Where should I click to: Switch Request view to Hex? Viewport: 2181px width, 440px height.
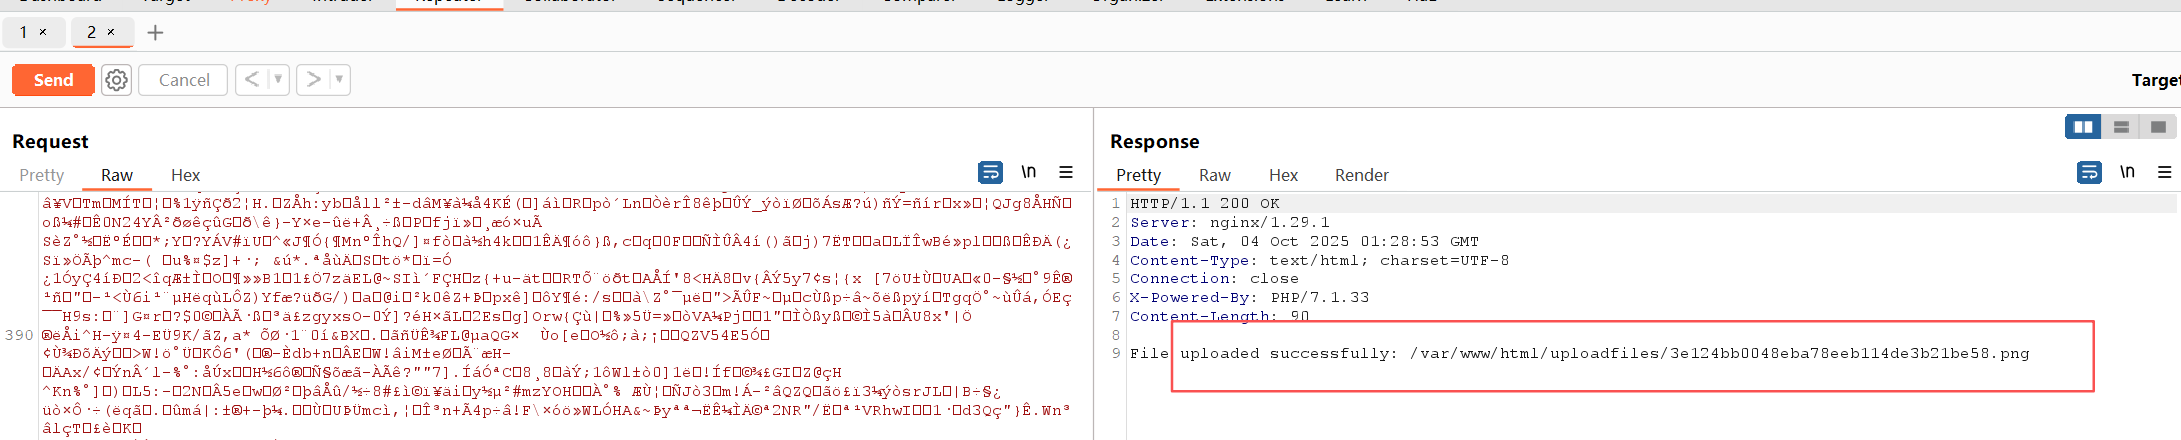tap(186, 175)
